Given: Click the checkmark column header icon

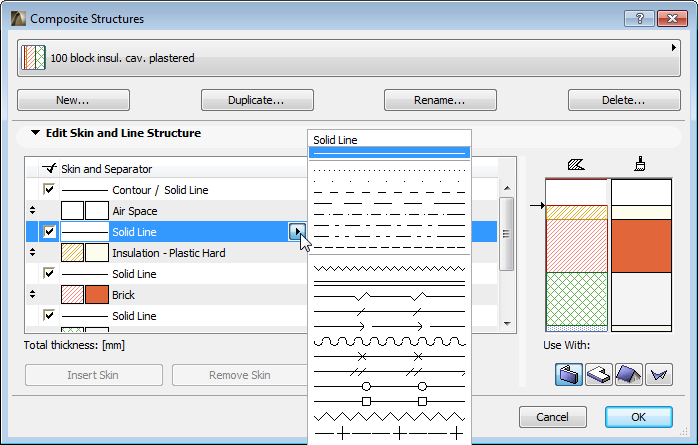Looking at the screenshot, I should (x=49, y=168).
